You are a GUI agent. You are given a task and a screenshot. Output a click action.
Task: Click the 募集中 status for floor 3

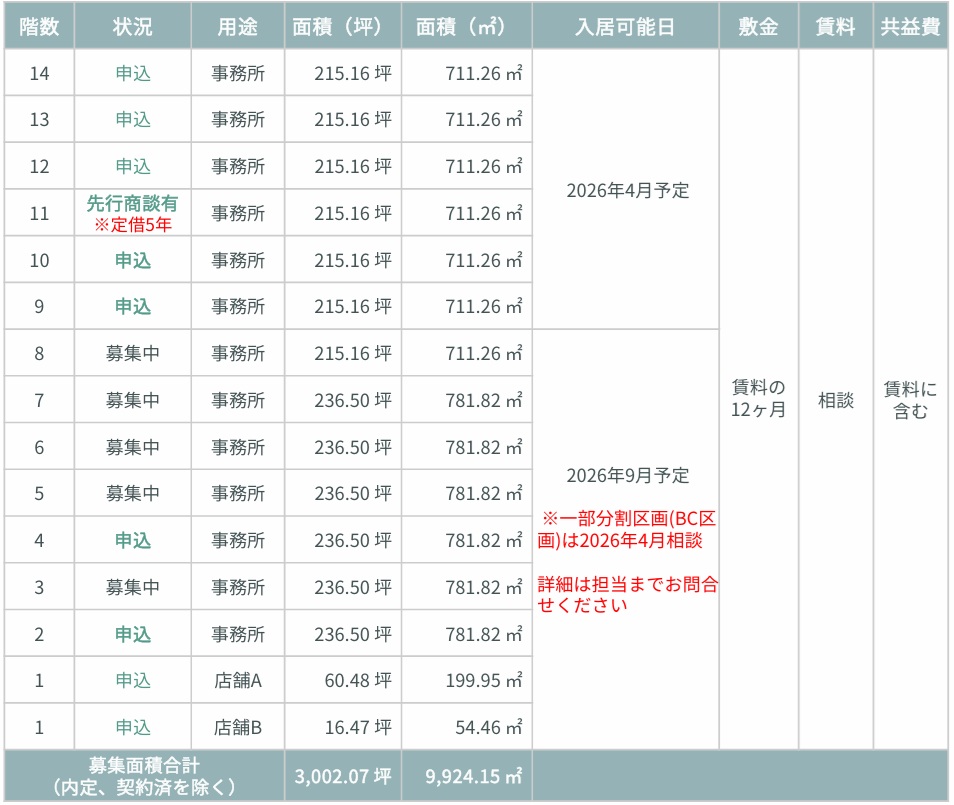point(133,587)
